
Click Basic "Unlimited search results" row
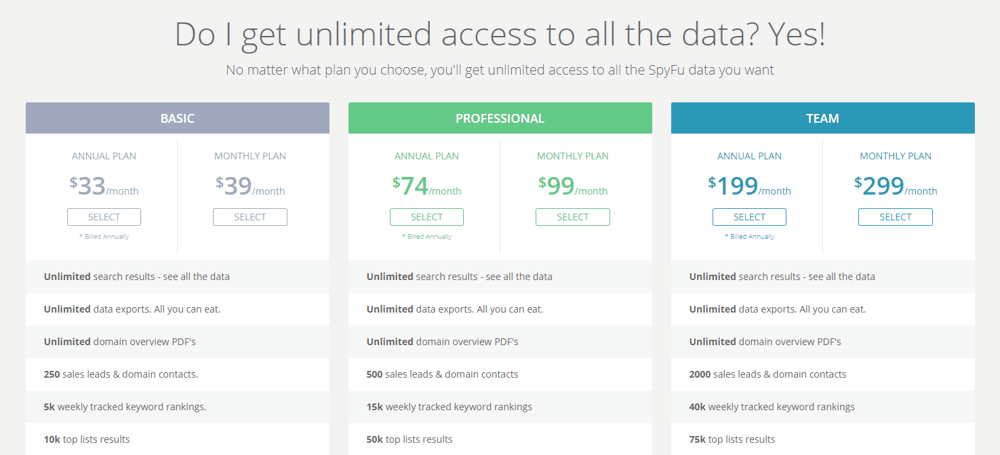click(x=177, y=277)
